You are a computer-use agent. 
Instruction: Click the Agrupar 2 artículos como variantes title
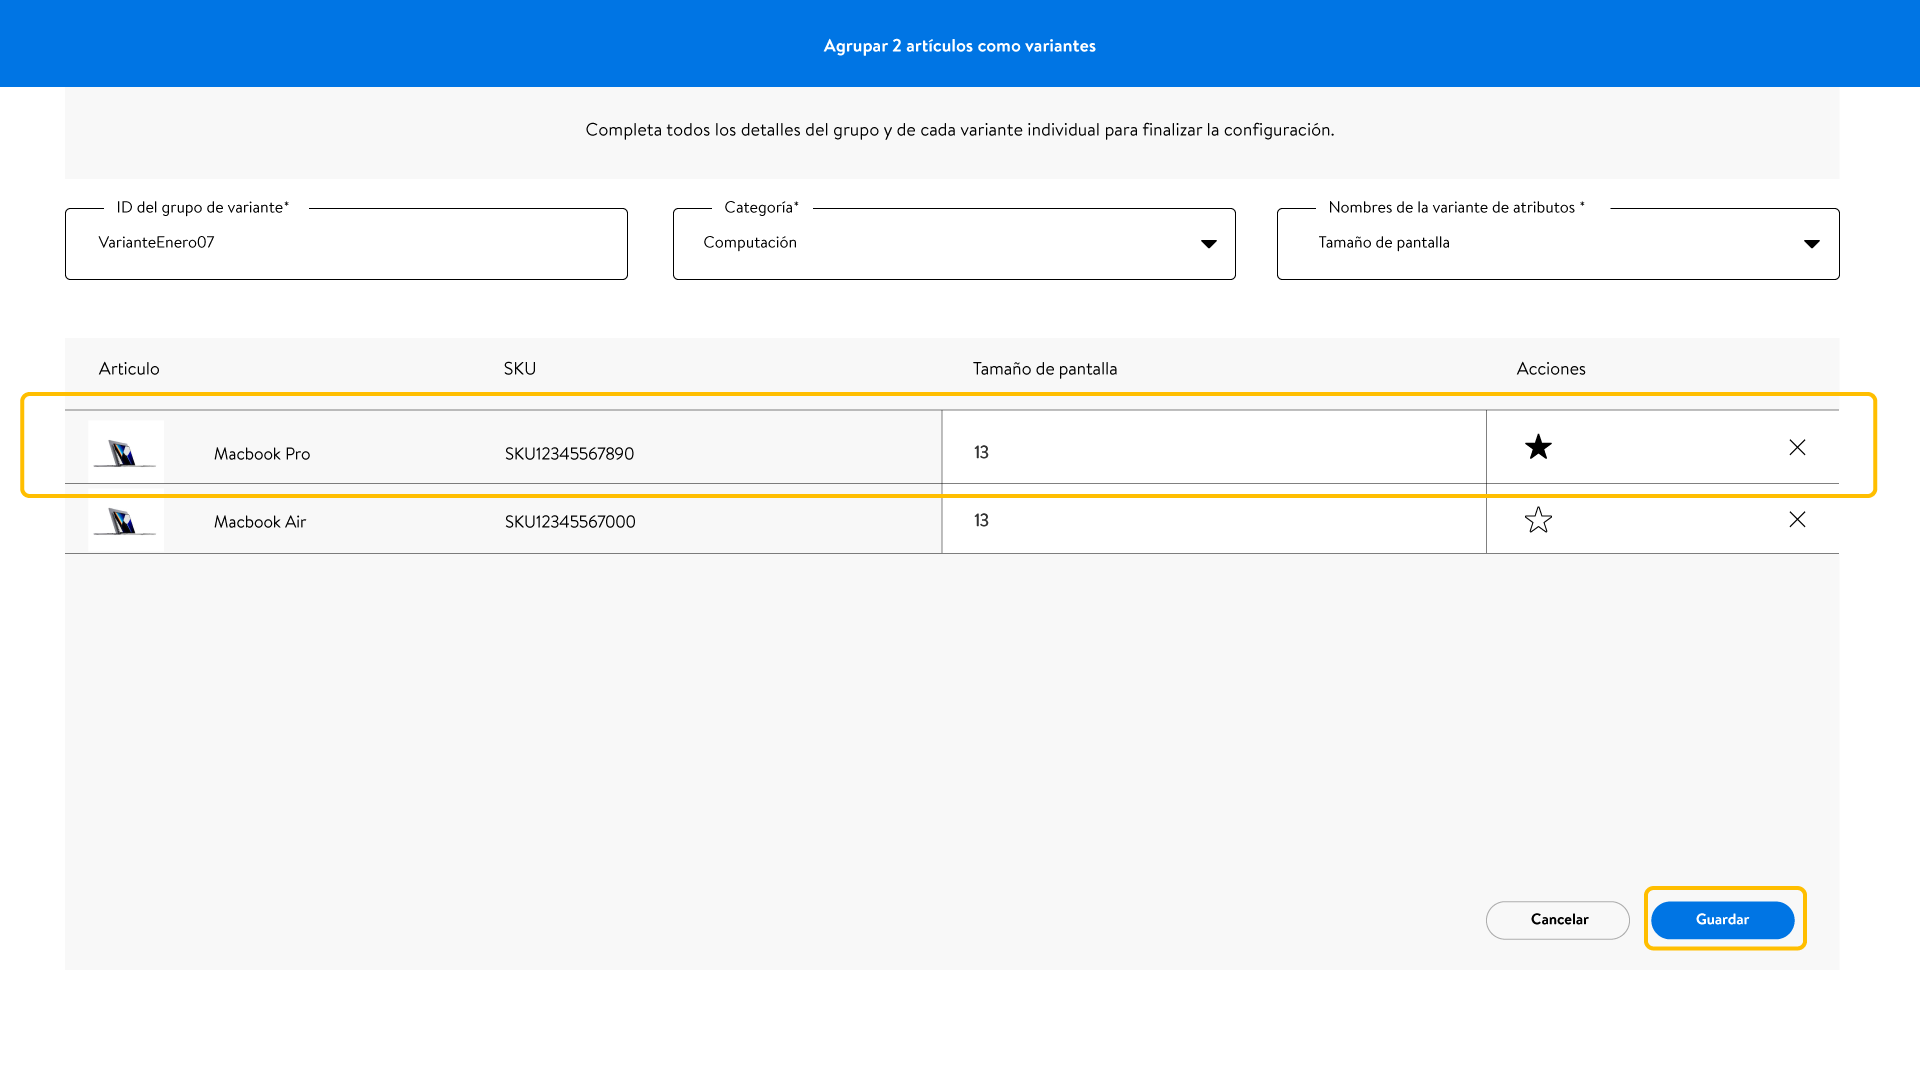960,46
